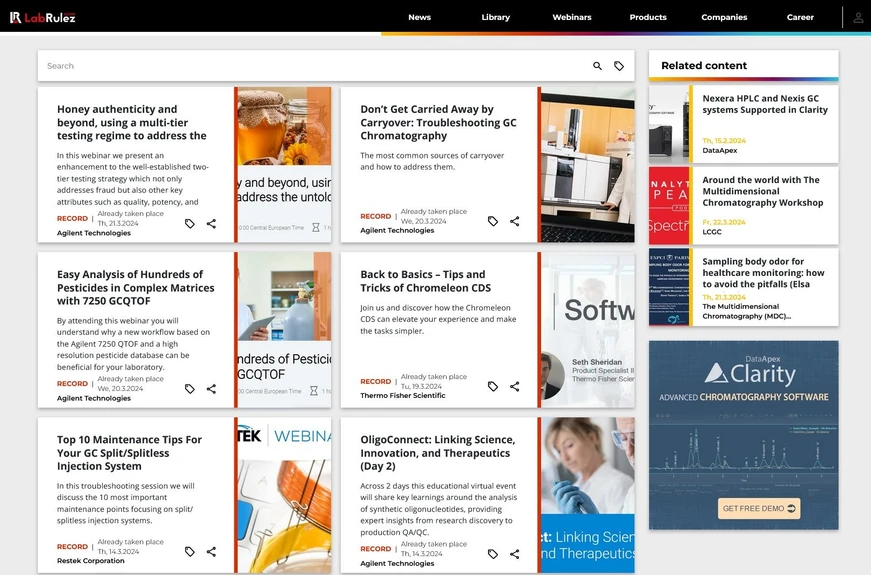Click tag icon on Chromeleon CDS card
The image size is (871, 575).
(493, 386)
